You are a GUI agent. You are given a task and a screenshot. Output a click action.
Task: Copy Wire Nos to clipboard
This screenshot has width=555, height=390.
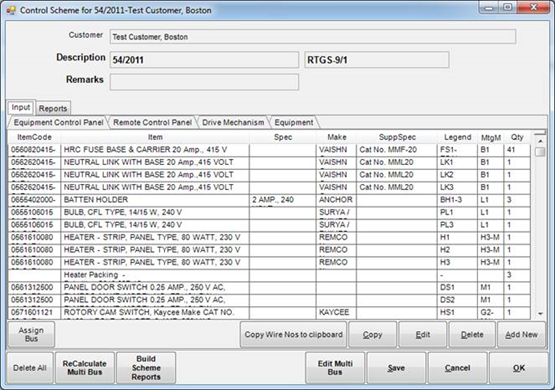(x=293, y=334)
